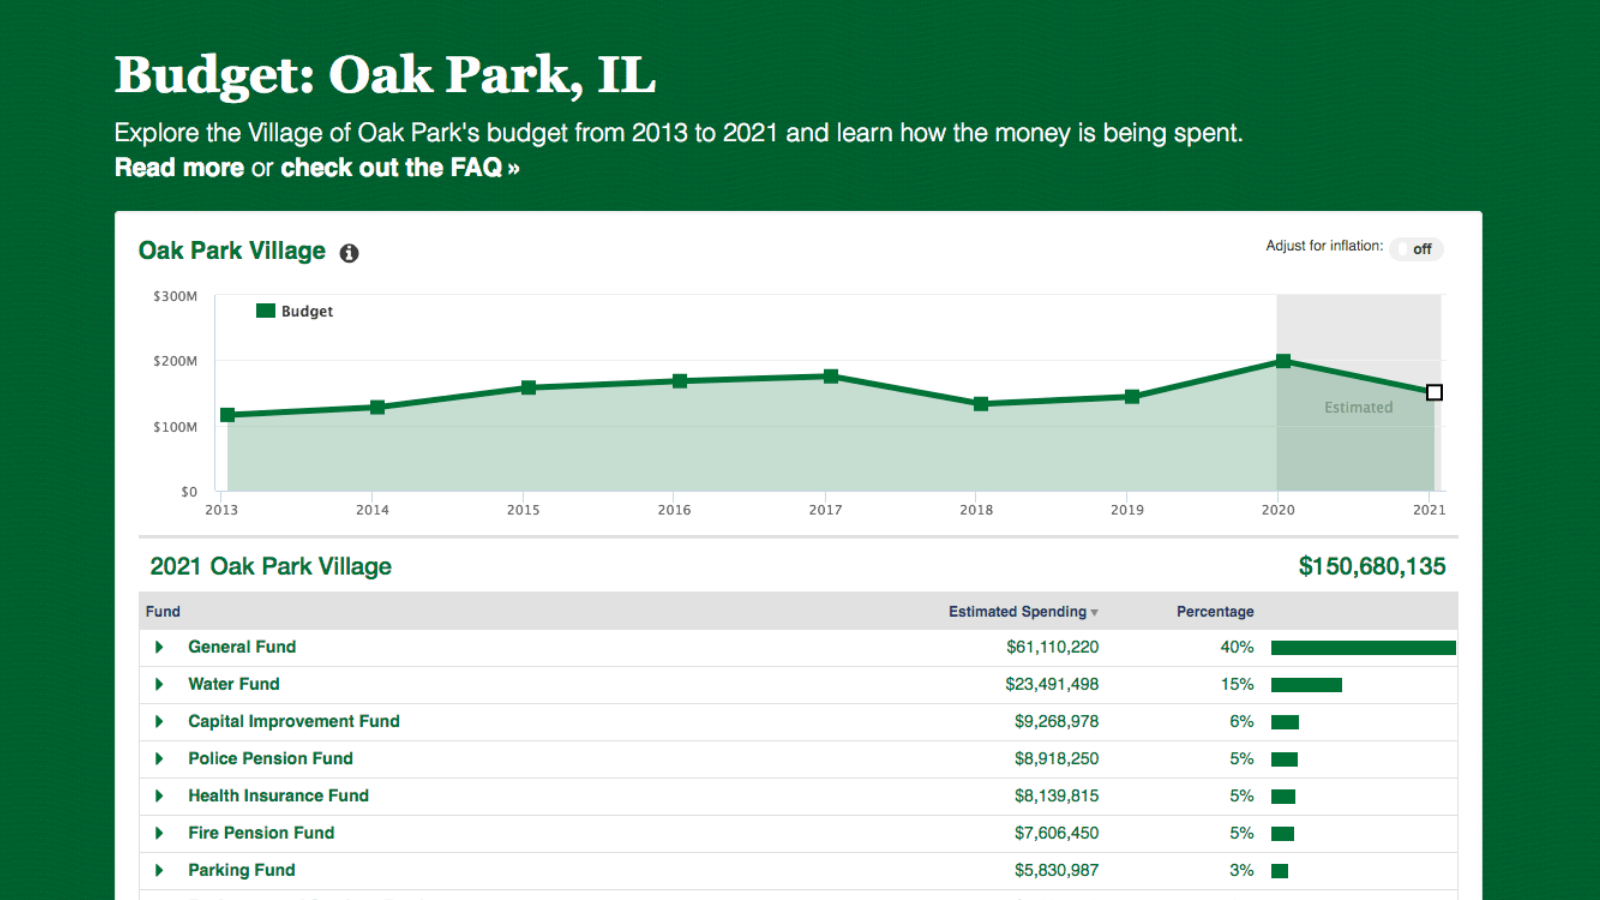Open the Health Insurance Fund link
The width and height of the screenshot is (1600, 900).
point(279,795)
